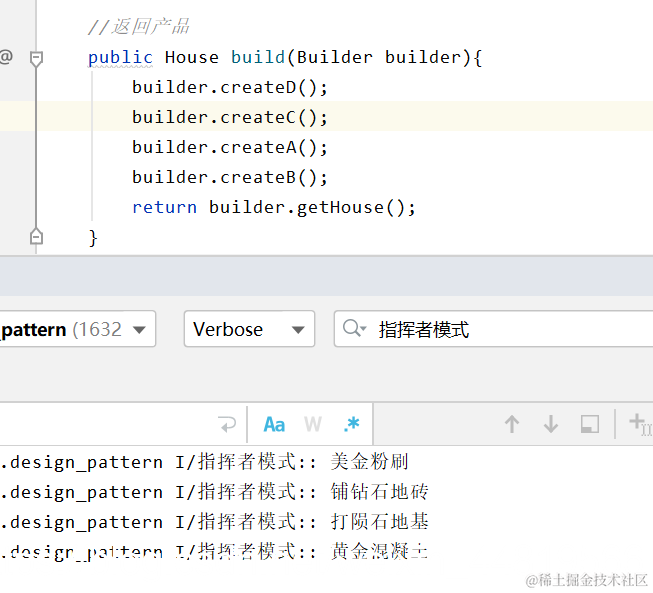Toggle Regex (.*) search option
Viewport: 653px width, 593px height.
351,424
